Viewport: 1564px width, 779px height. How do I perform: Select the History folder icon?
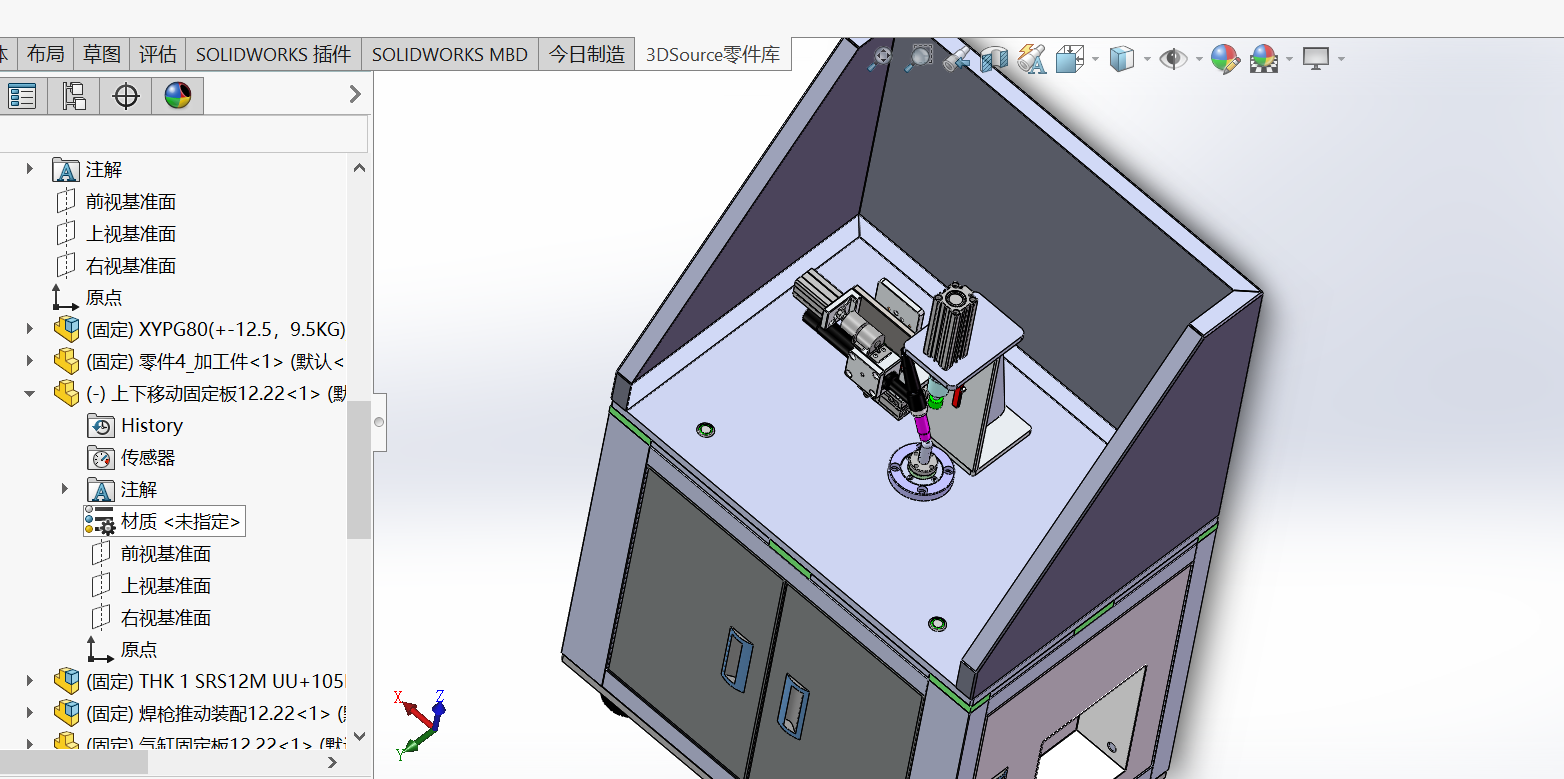[x=101, y=425]
